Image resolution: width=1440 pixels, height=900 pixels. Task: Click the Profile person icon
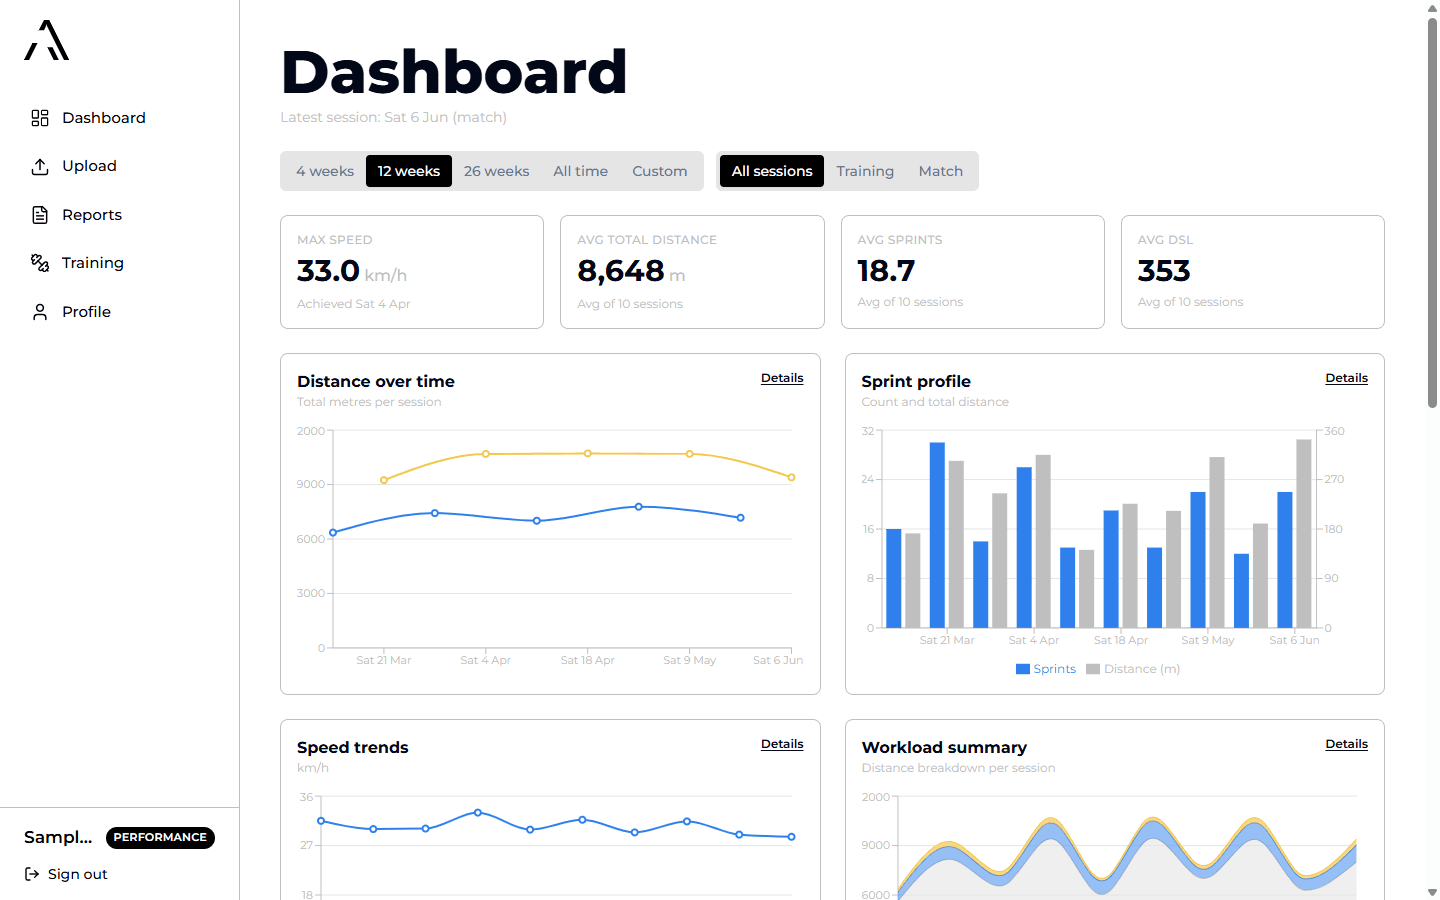coord(40,312)
